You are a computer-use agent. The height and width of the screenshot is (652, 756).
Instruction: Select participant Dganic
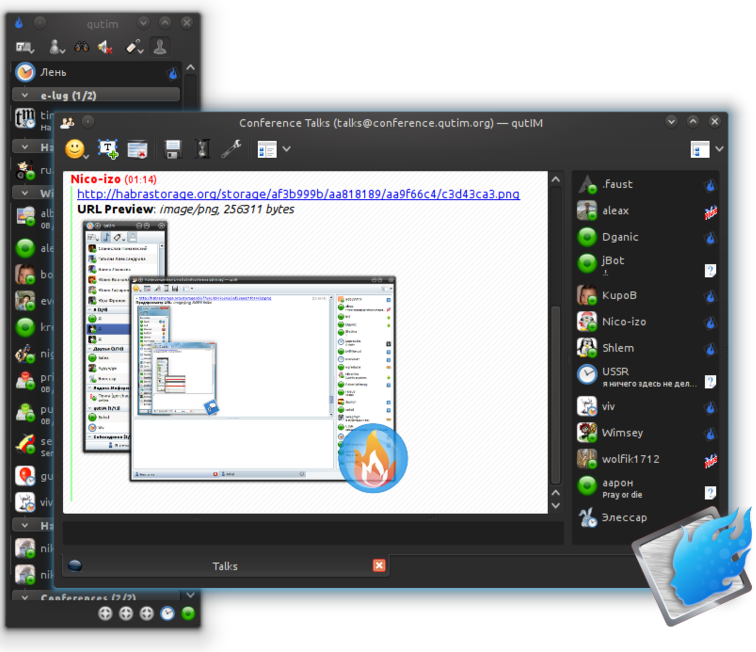click(x=647, y=237)
